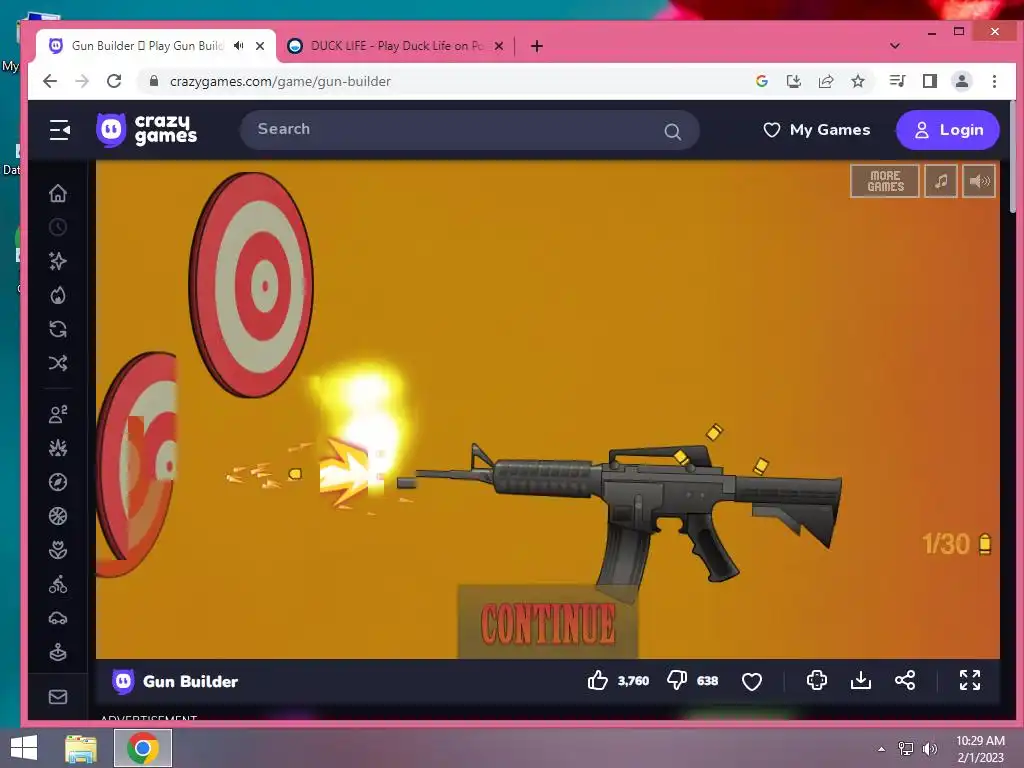This screenshot has height=768, width=1024.
Task: Click the CrazyGames logo
Action: click(146, 129)
